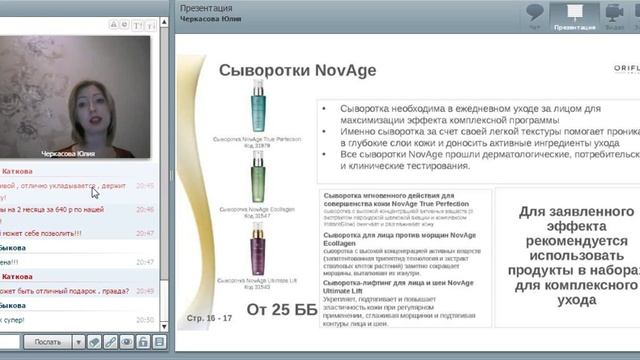
Task: Click the vertical splitter between chat and presentation
Action: pyautogui.click(x=171, y=176)
